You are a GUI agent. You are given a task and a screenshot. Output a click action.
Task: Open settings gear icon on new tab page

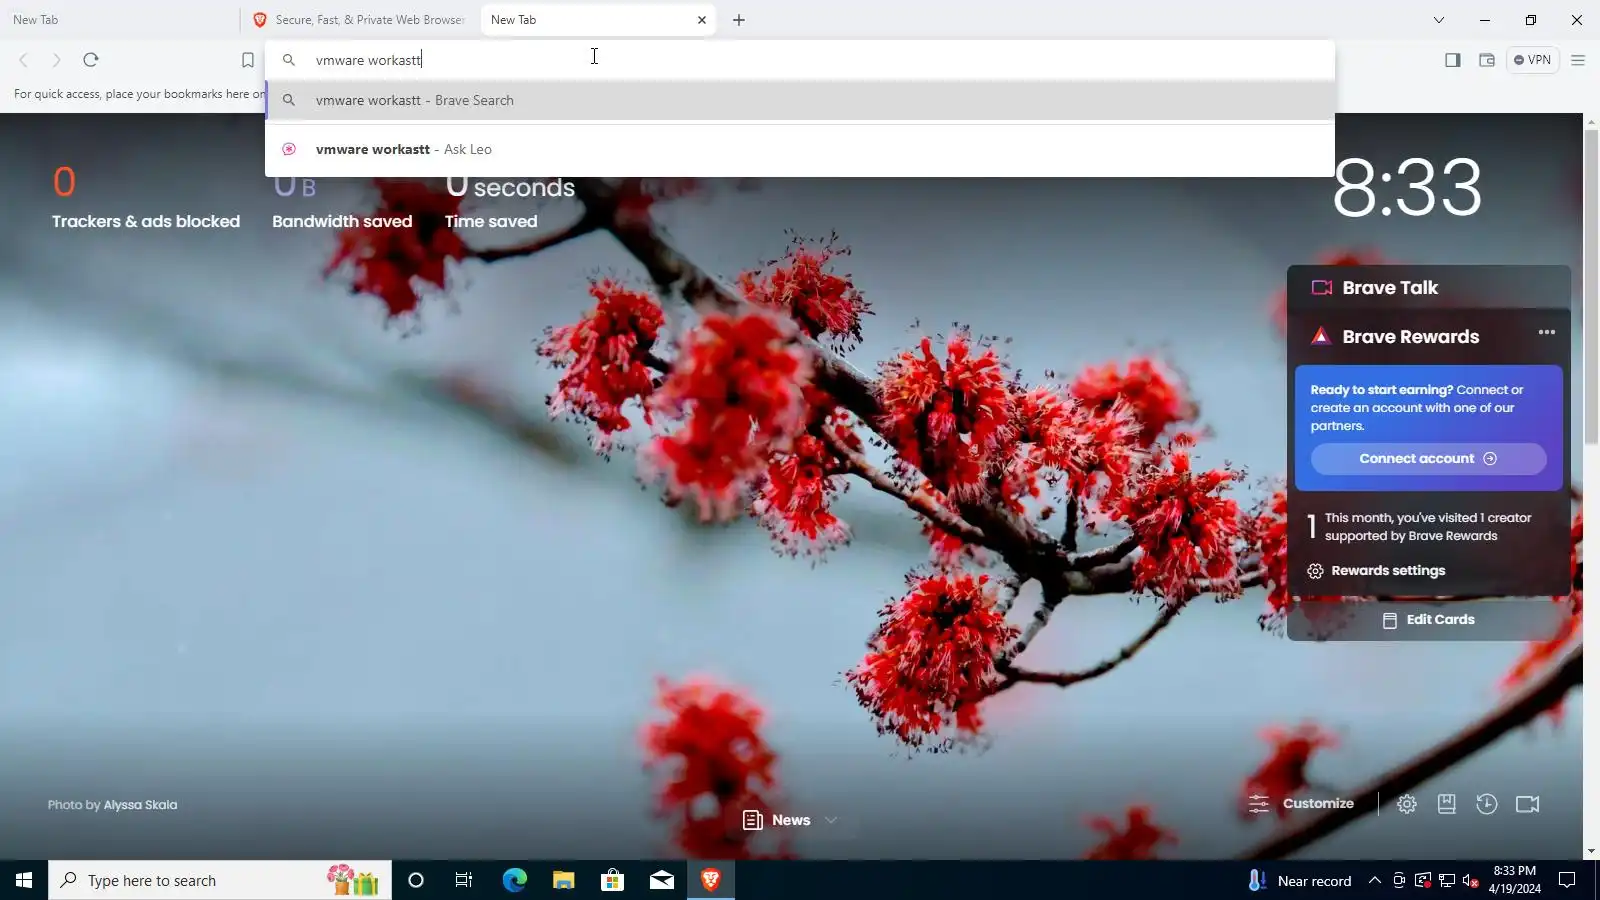tap(1407, 804)
